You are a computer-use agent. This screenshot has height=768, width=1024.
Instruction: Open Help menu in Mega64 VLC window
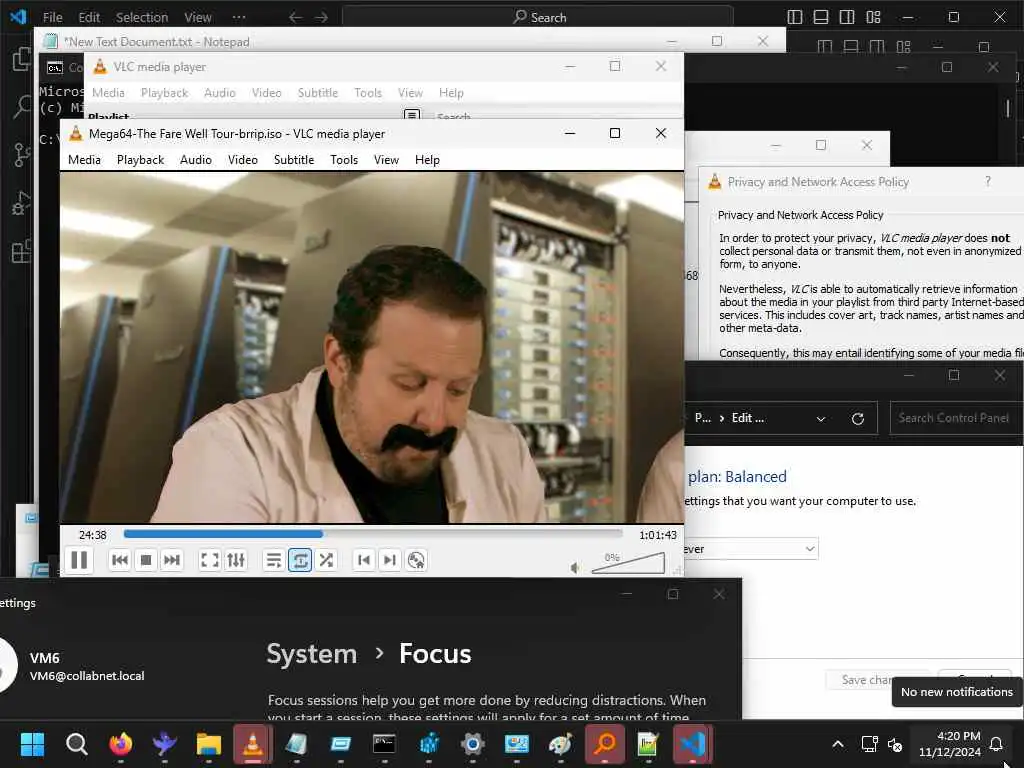pyautogui.click(x=427, y=159)
